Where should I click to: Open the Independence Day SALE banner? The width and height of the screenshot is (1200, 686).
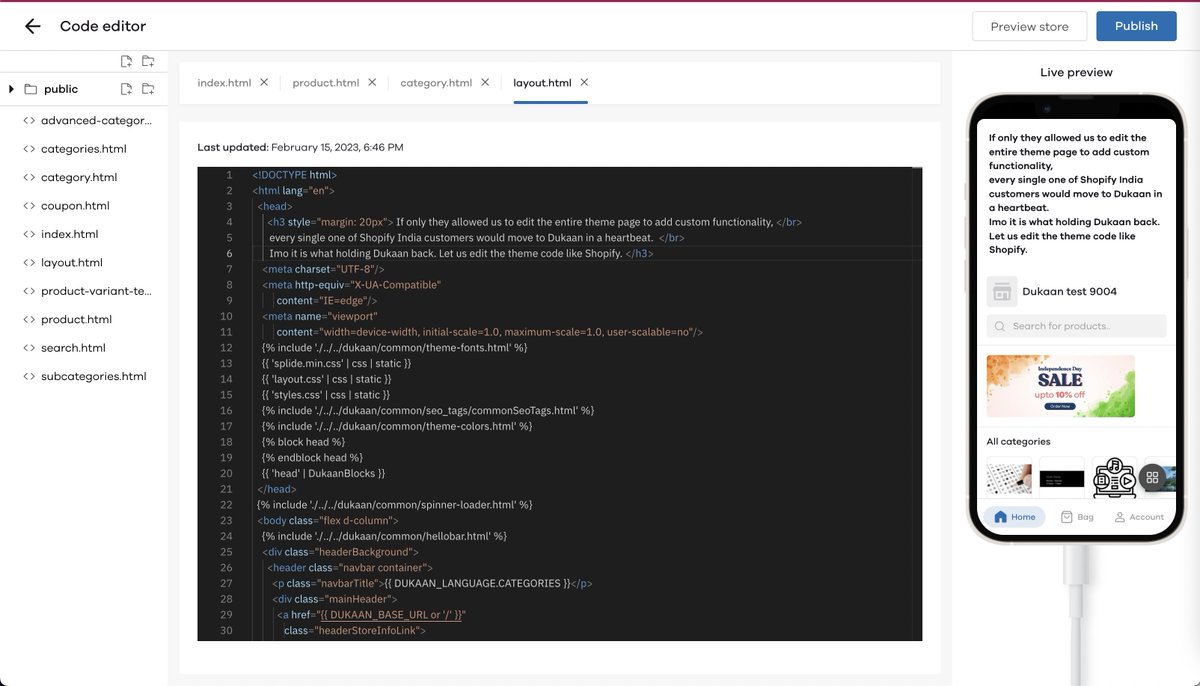(x=1060, y=386)
